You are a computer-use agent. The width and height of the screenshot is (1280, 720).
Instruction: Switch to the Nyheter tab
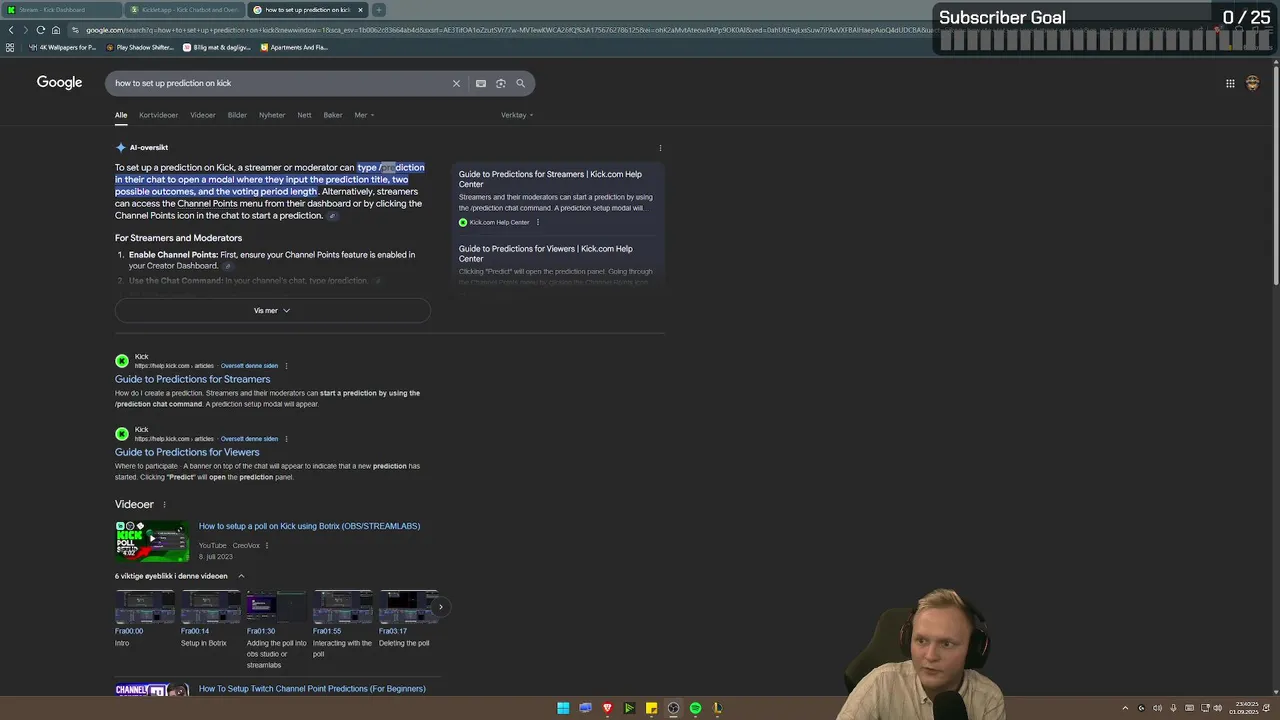pos(272,115)
